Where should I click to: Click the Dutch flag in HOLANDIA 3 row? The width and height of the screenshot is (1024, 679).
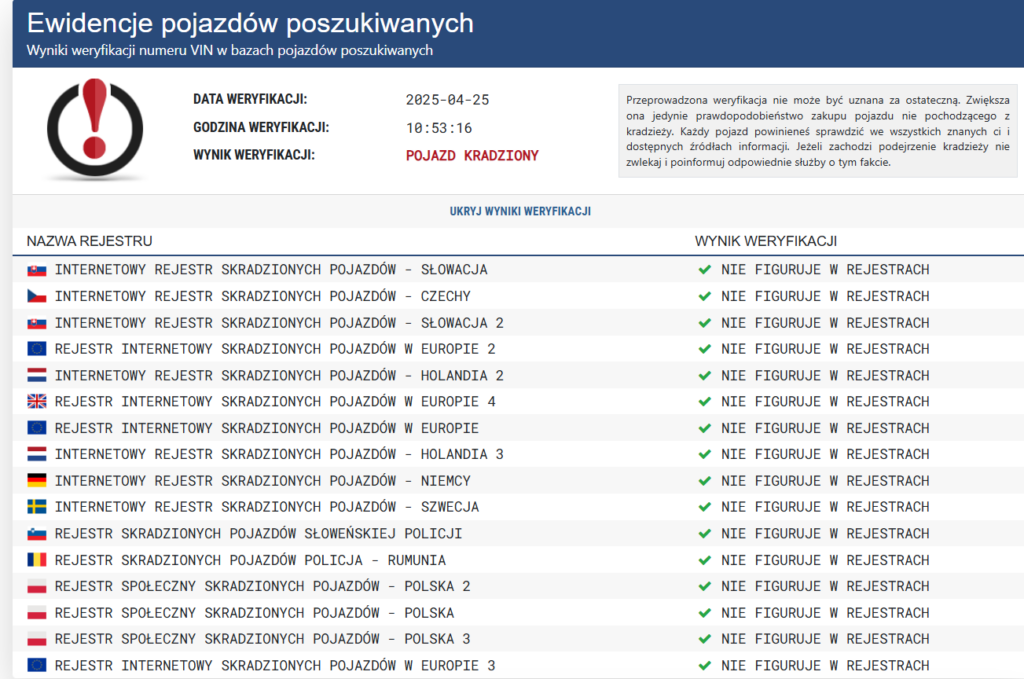(x=37, y=455)
